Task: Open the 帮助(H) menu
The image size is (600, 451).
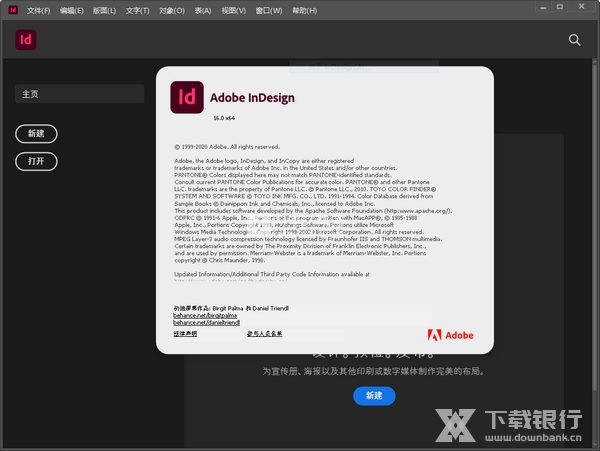Action: coord(305,11)
